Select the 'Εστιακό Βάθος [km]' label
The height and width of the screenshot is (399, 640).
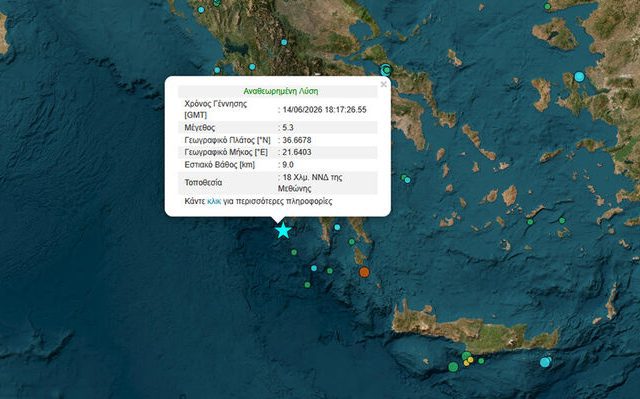(x=220, y=164)
